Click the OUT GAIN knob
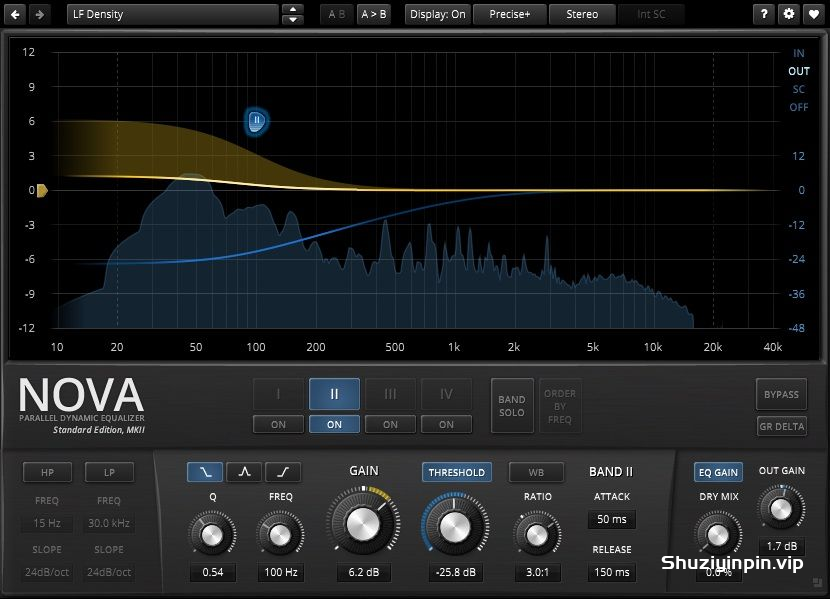The width and height of the screenshot is (830, 599). pyautogui.click(x=781, y=508)
